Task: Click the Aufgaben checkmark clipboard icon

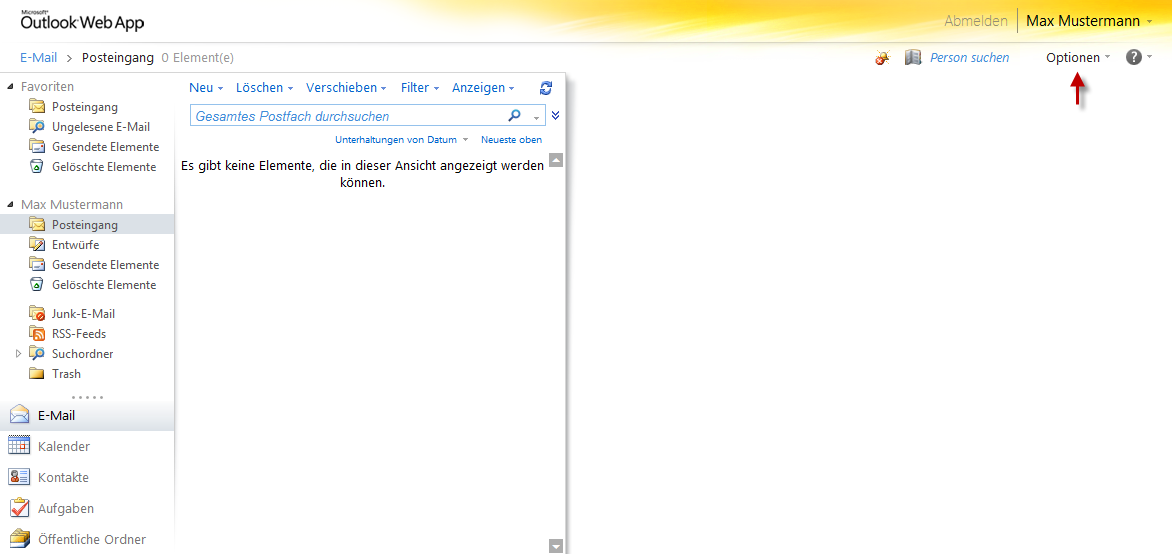Action: pyautogui.click(x=19, y=508)
